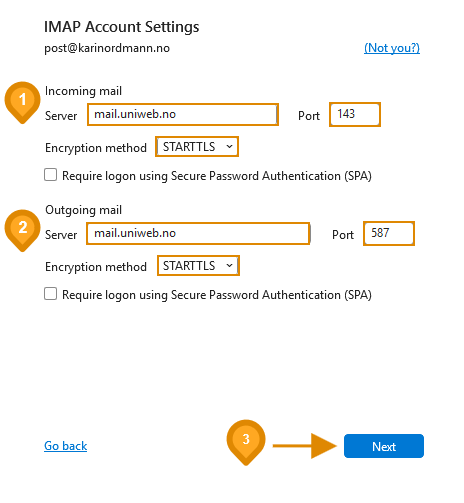Focus the incoming Port field showing 143
464x503 pixels.
(x=355, y=114)
